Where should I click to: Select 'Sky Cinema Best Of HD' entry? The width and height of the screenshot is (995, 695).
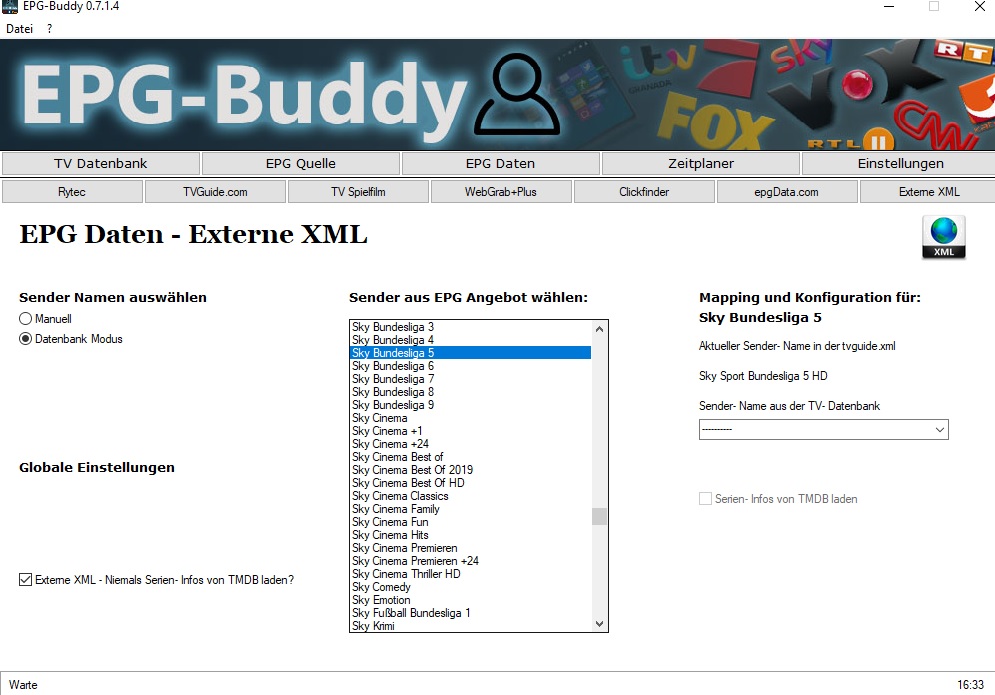point(471,483)
